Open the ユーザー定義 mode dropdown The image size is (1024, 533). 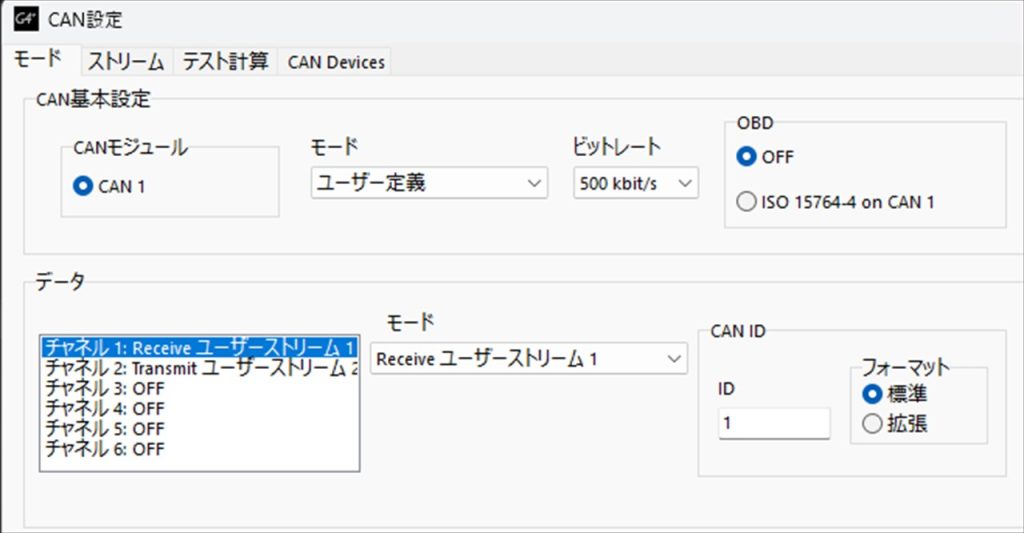(x=429, y=183)
